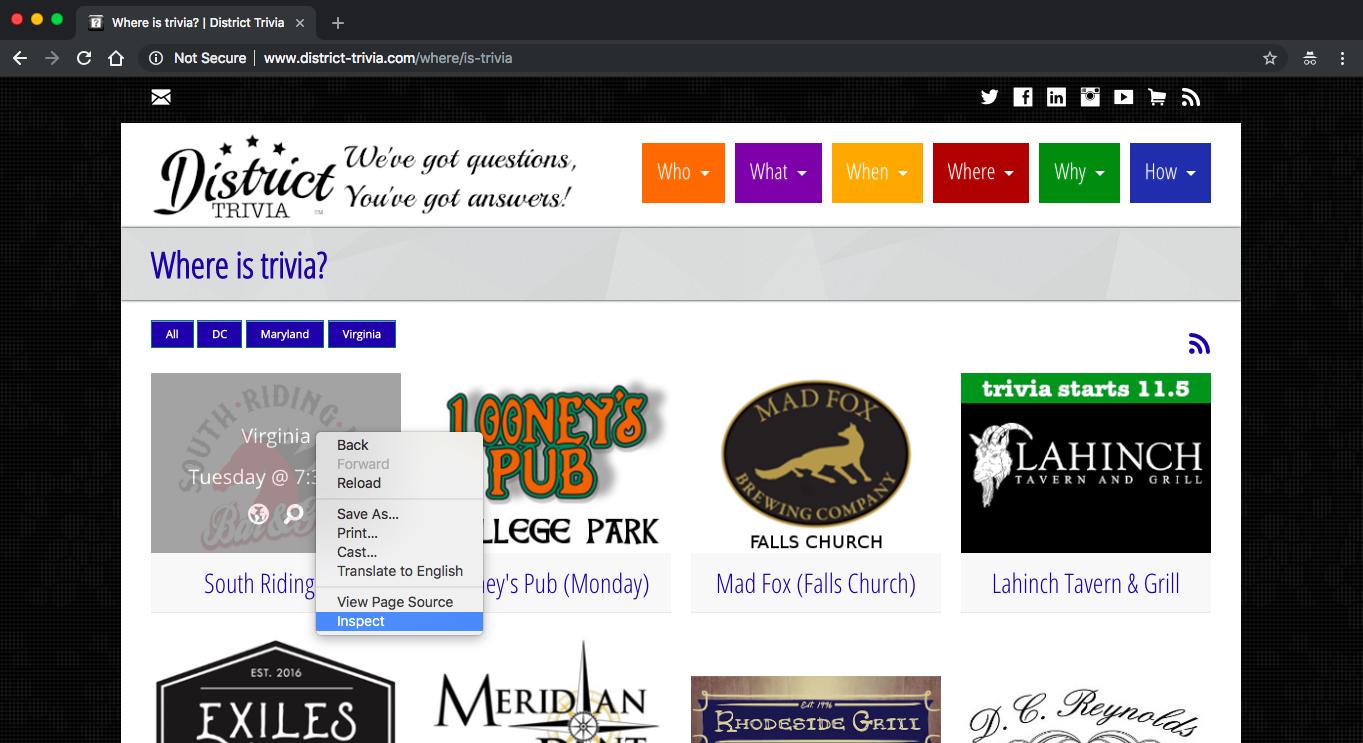
Task: Choose Reload in context menu
Action: [399, 483]
